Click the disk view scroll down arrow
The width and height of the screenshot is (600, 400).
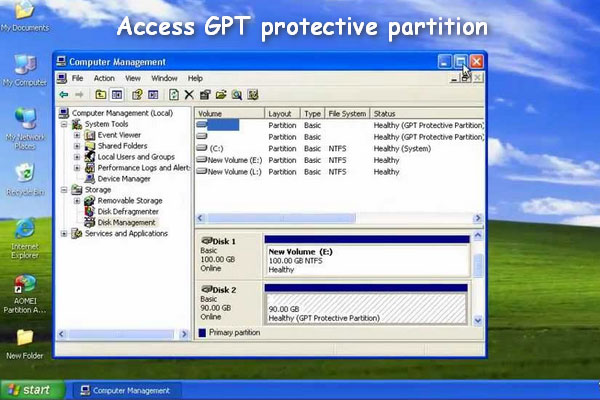478,320
